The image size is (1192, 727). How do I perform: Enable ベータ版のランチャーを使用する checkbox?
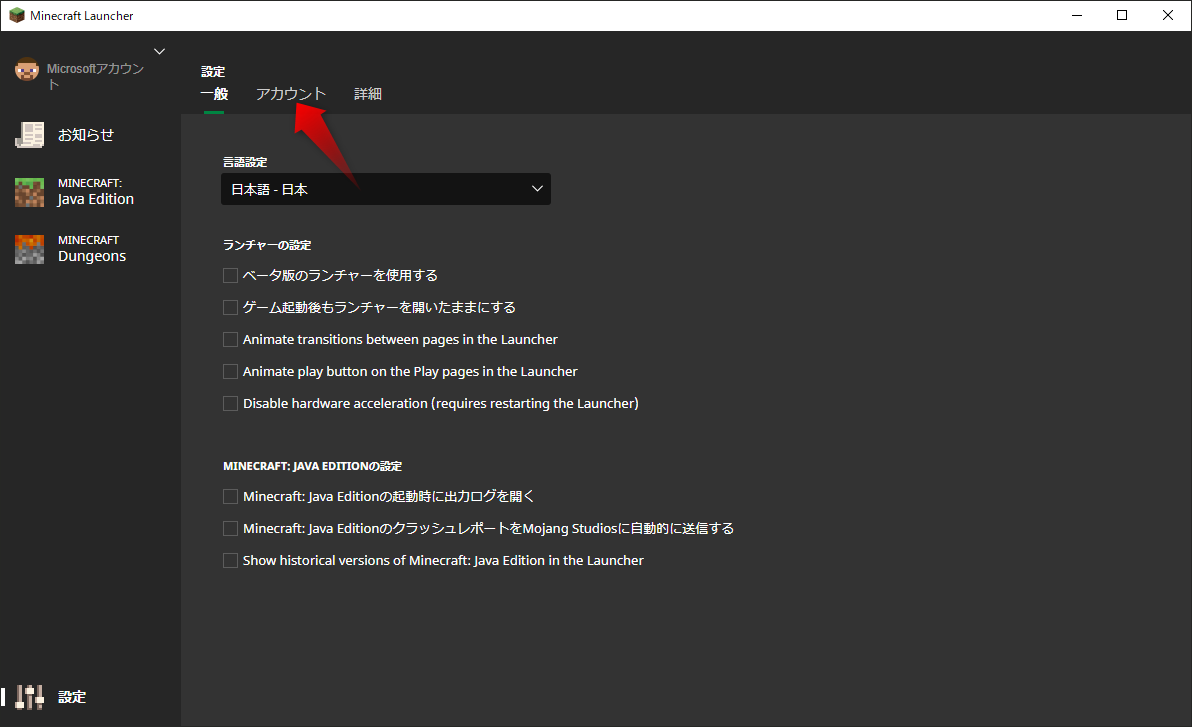click(230, 275)
